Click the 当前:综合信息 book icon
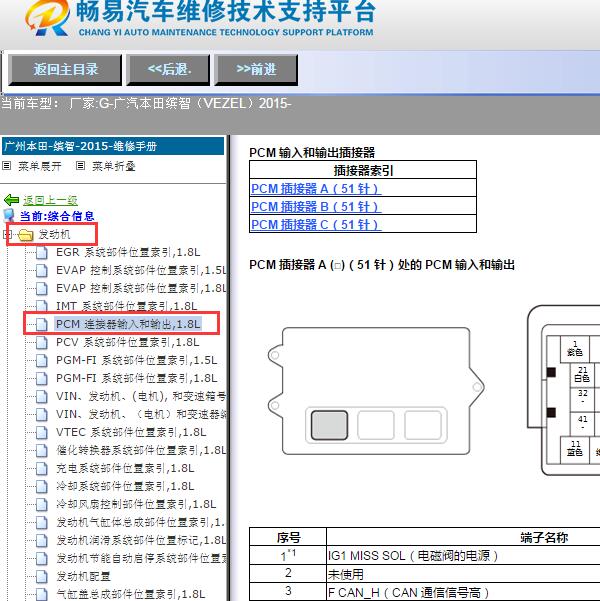 tap(9, 216)
